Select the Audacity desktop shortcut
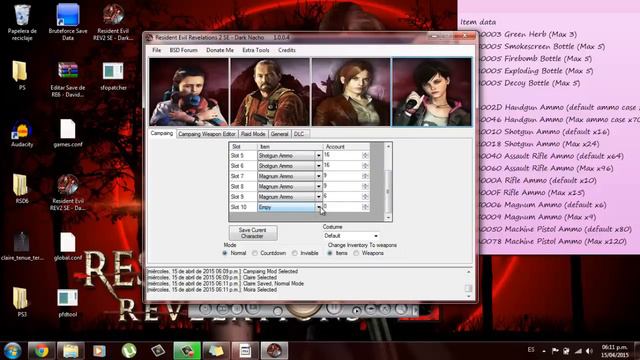 22,133
